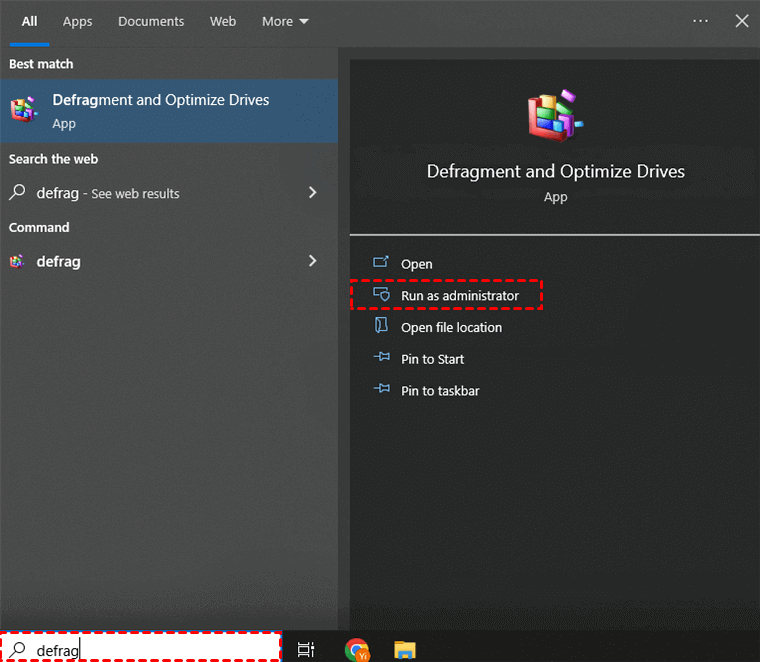
Task: Click the large Defragment and Optimize Drives icon
Action: click(x=555, y=116)
